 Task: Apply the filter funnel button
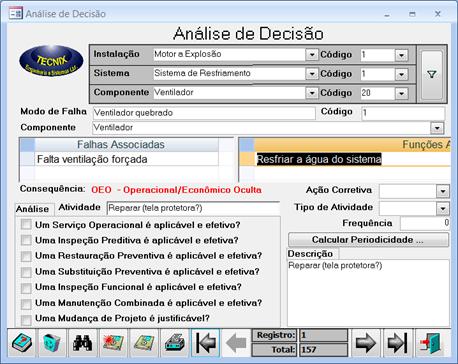coord(432,75)
